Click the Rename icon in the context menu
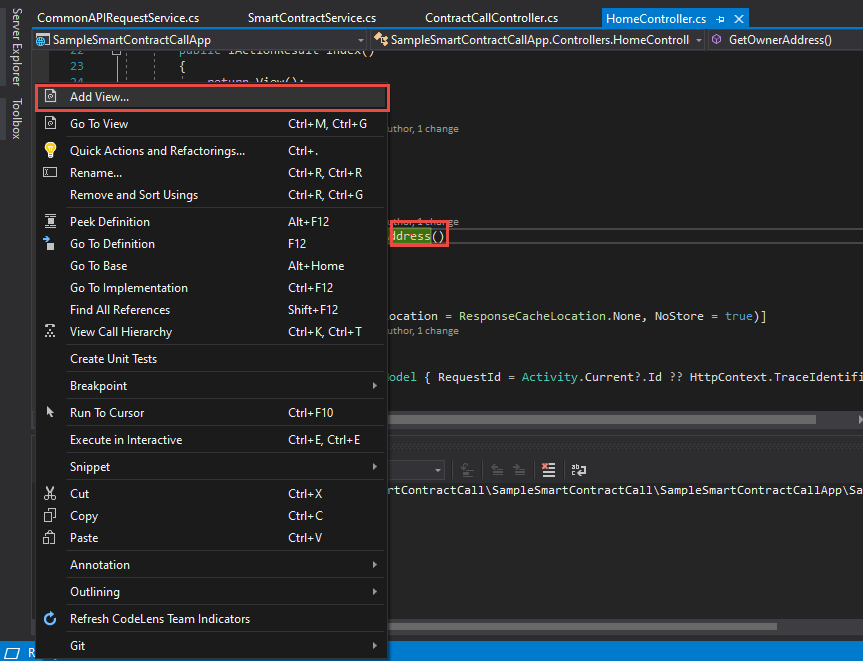Screen dimensions: 863x661 pyautogui.click(x=49, y=172)
